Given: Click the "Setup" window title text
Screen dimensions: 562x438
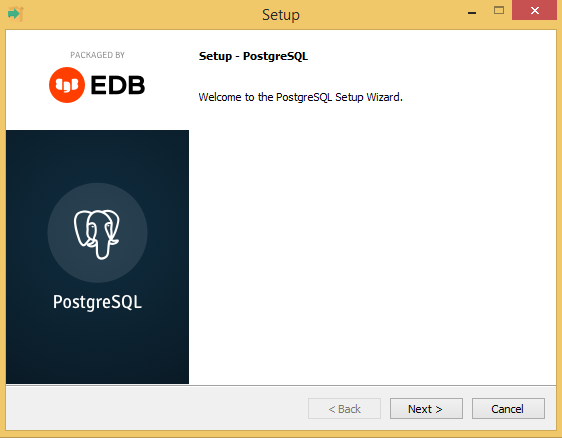Looking at the screenshot, I should (x=281, y=15).
